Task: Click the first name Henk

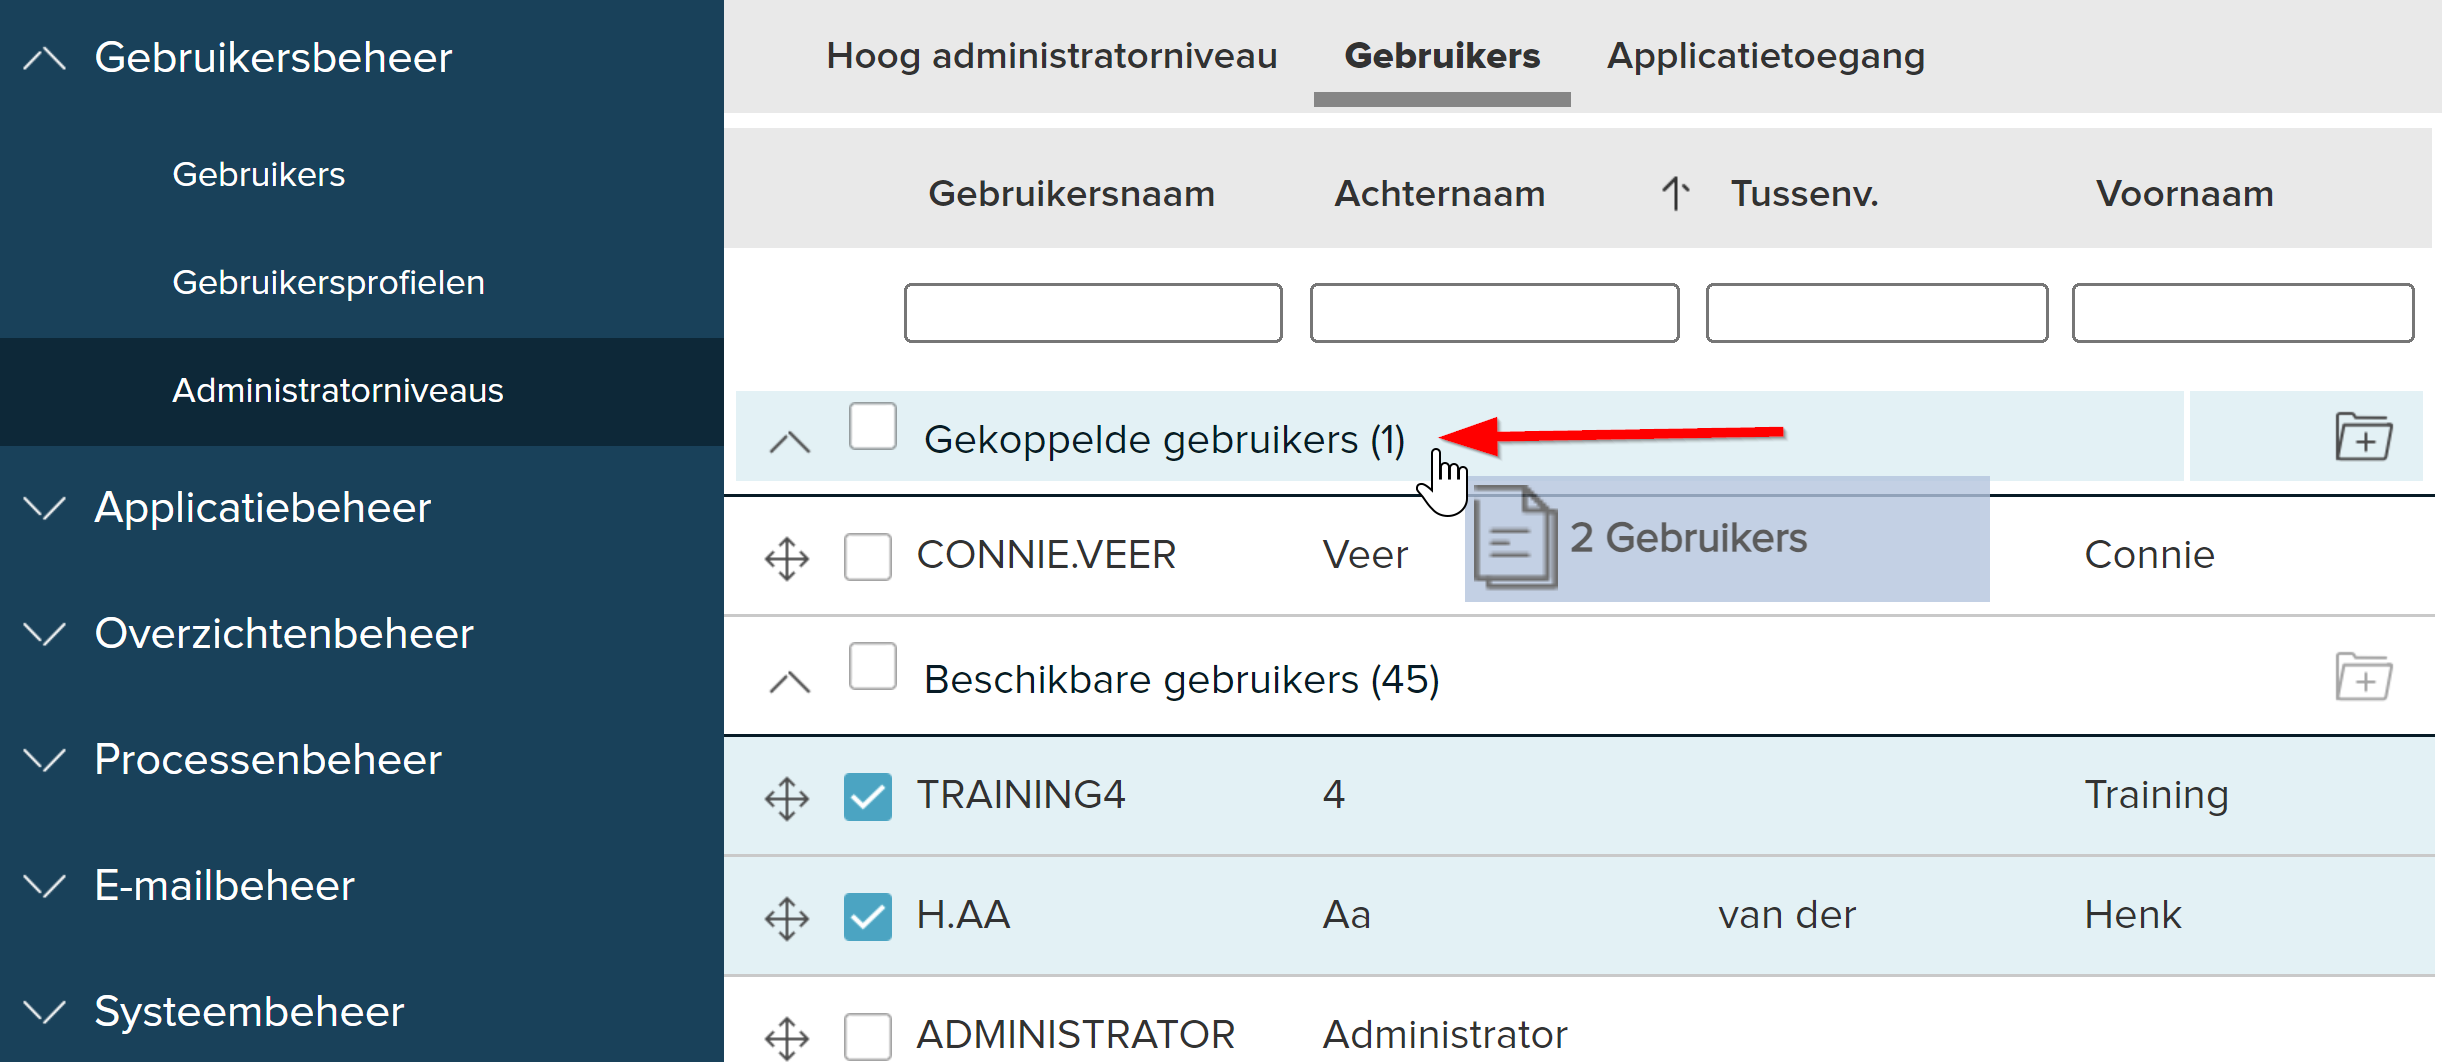Action: (2133, 915)
